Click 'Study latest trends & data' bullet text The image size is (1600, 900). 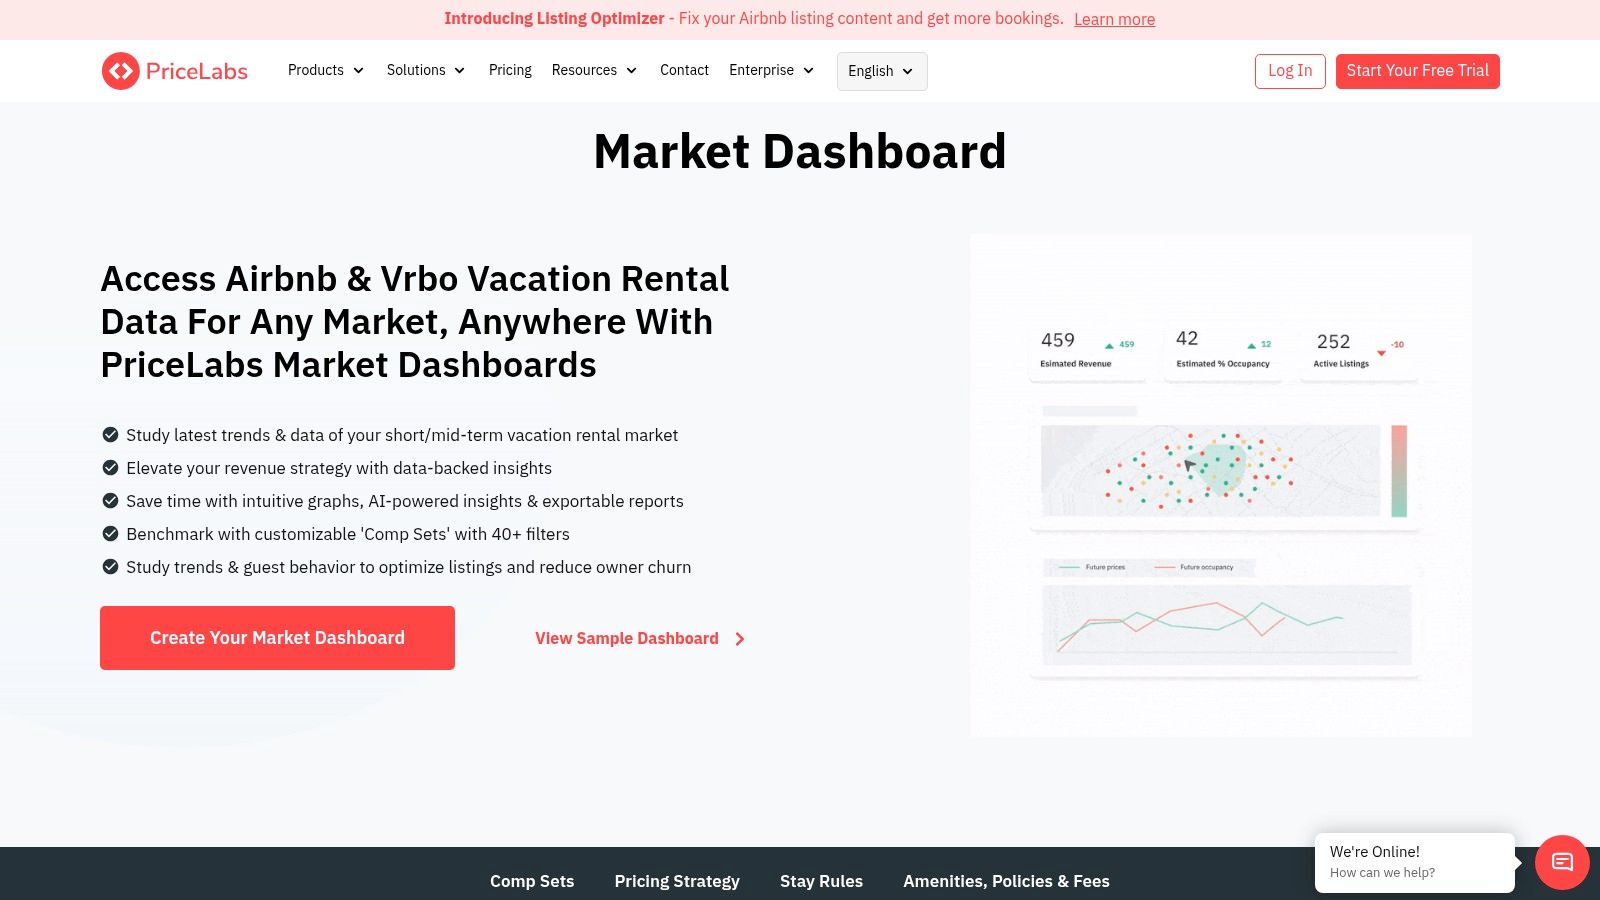(x=402, y=435)
